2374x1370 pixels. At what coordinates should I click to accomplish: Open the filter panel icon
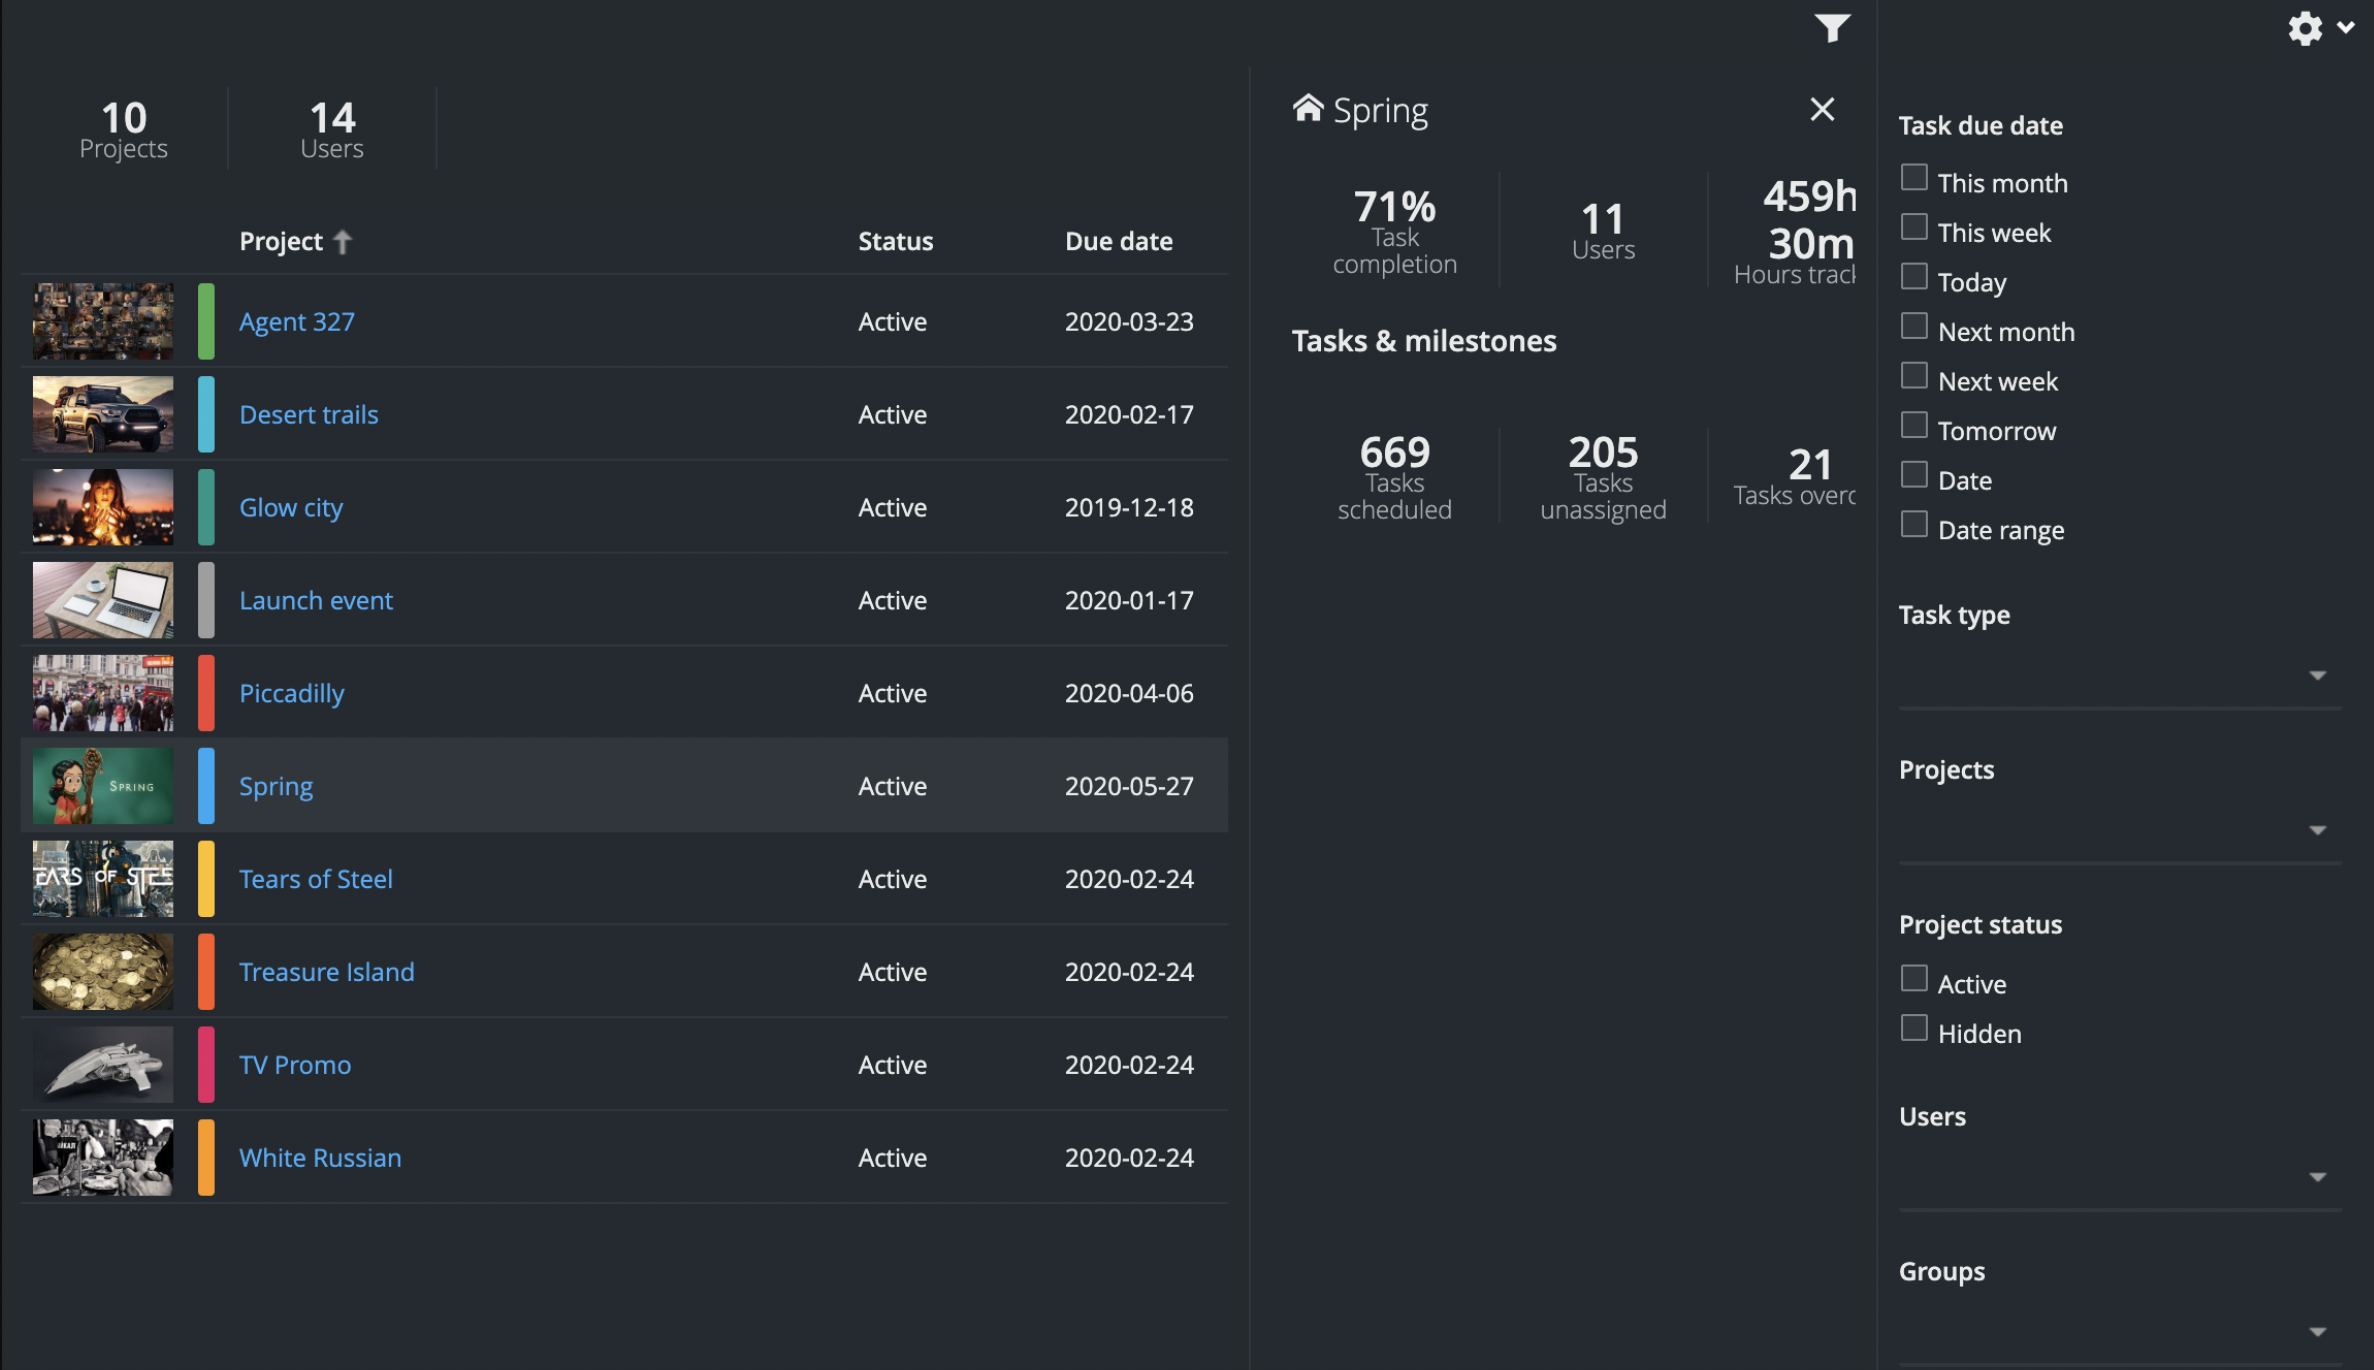(x=1834, y=28)
